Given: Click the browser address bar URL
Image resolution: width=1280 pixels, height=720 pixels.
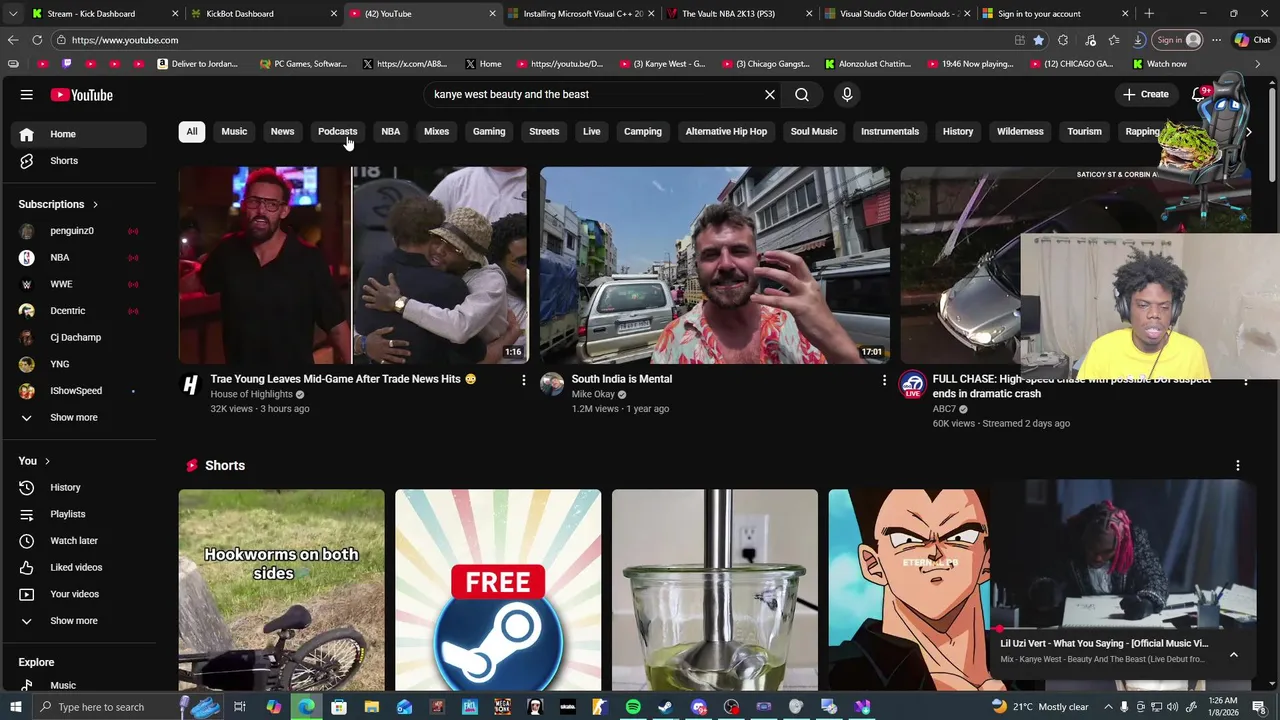Looking at the screenshot, I should 125,40.
